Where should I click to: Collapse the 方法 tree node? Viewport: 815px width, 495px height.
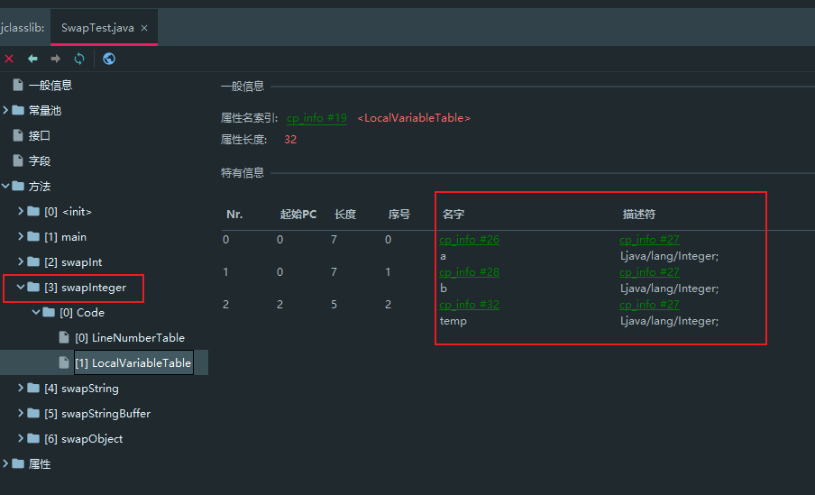(x=7, y=186)
